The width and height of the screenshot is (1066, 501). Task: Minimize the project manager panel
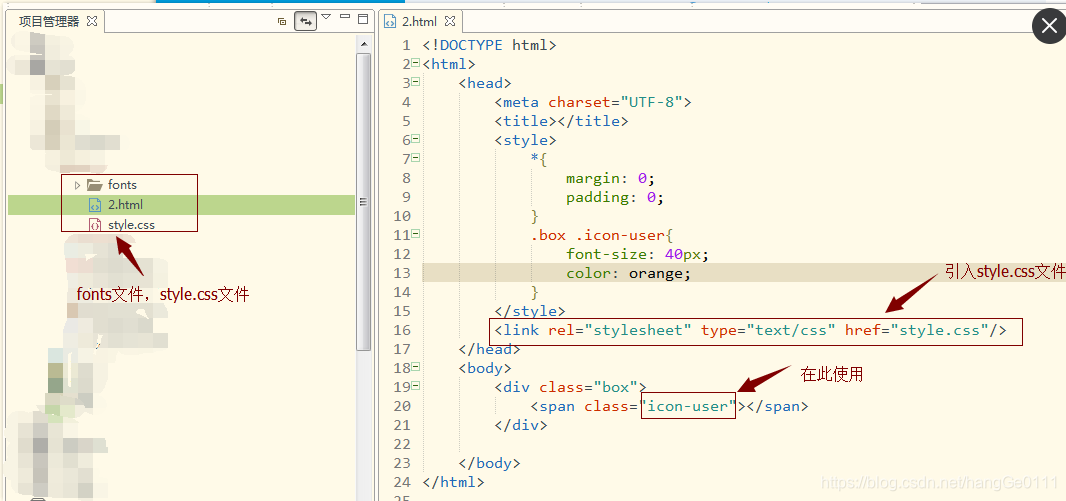(x=345, y=17)
